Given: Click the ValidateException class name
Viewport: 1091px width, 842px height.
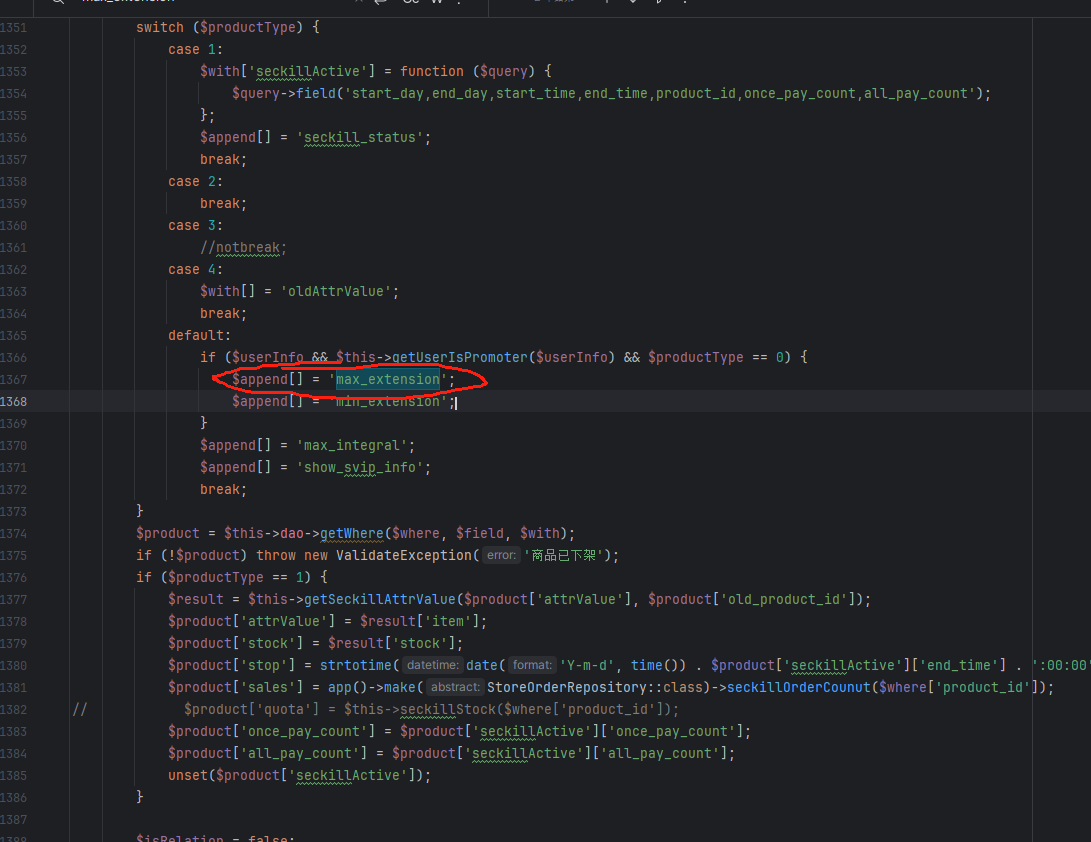Looking at the screenshot, I should pos(406,555).
